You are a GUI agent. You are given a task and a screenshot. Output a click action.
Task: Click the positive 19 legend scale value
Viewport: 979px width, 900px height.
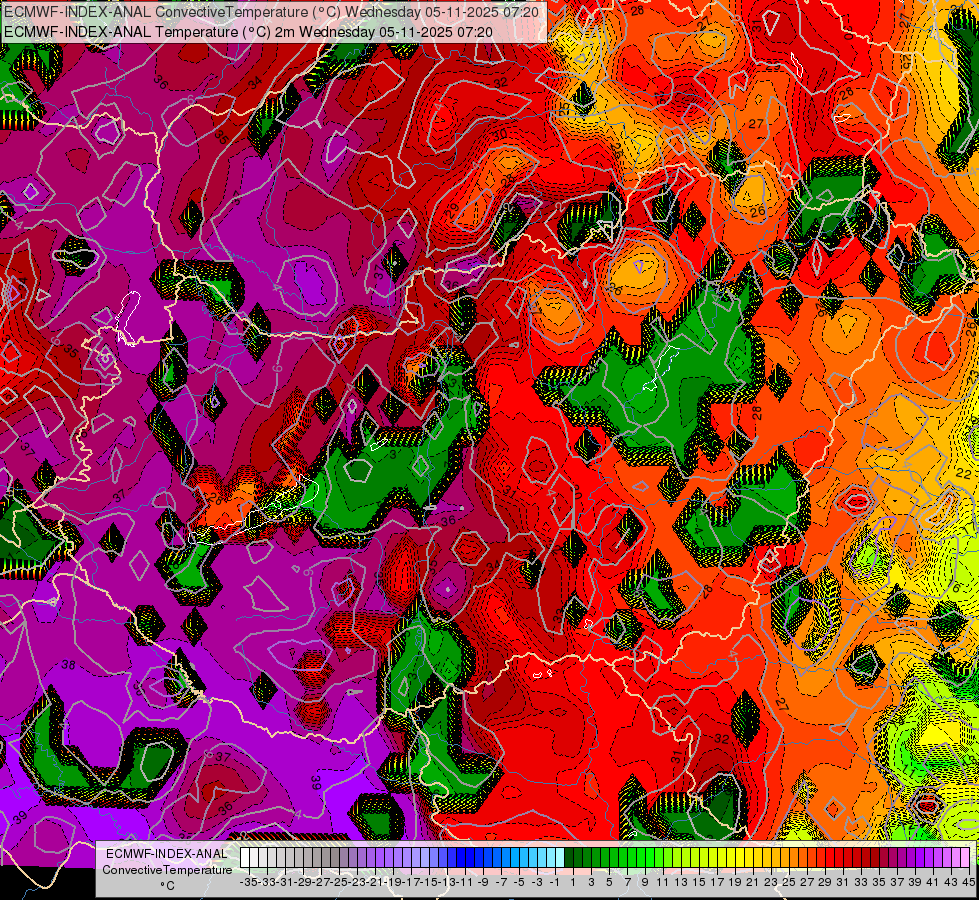click(735, 882)
